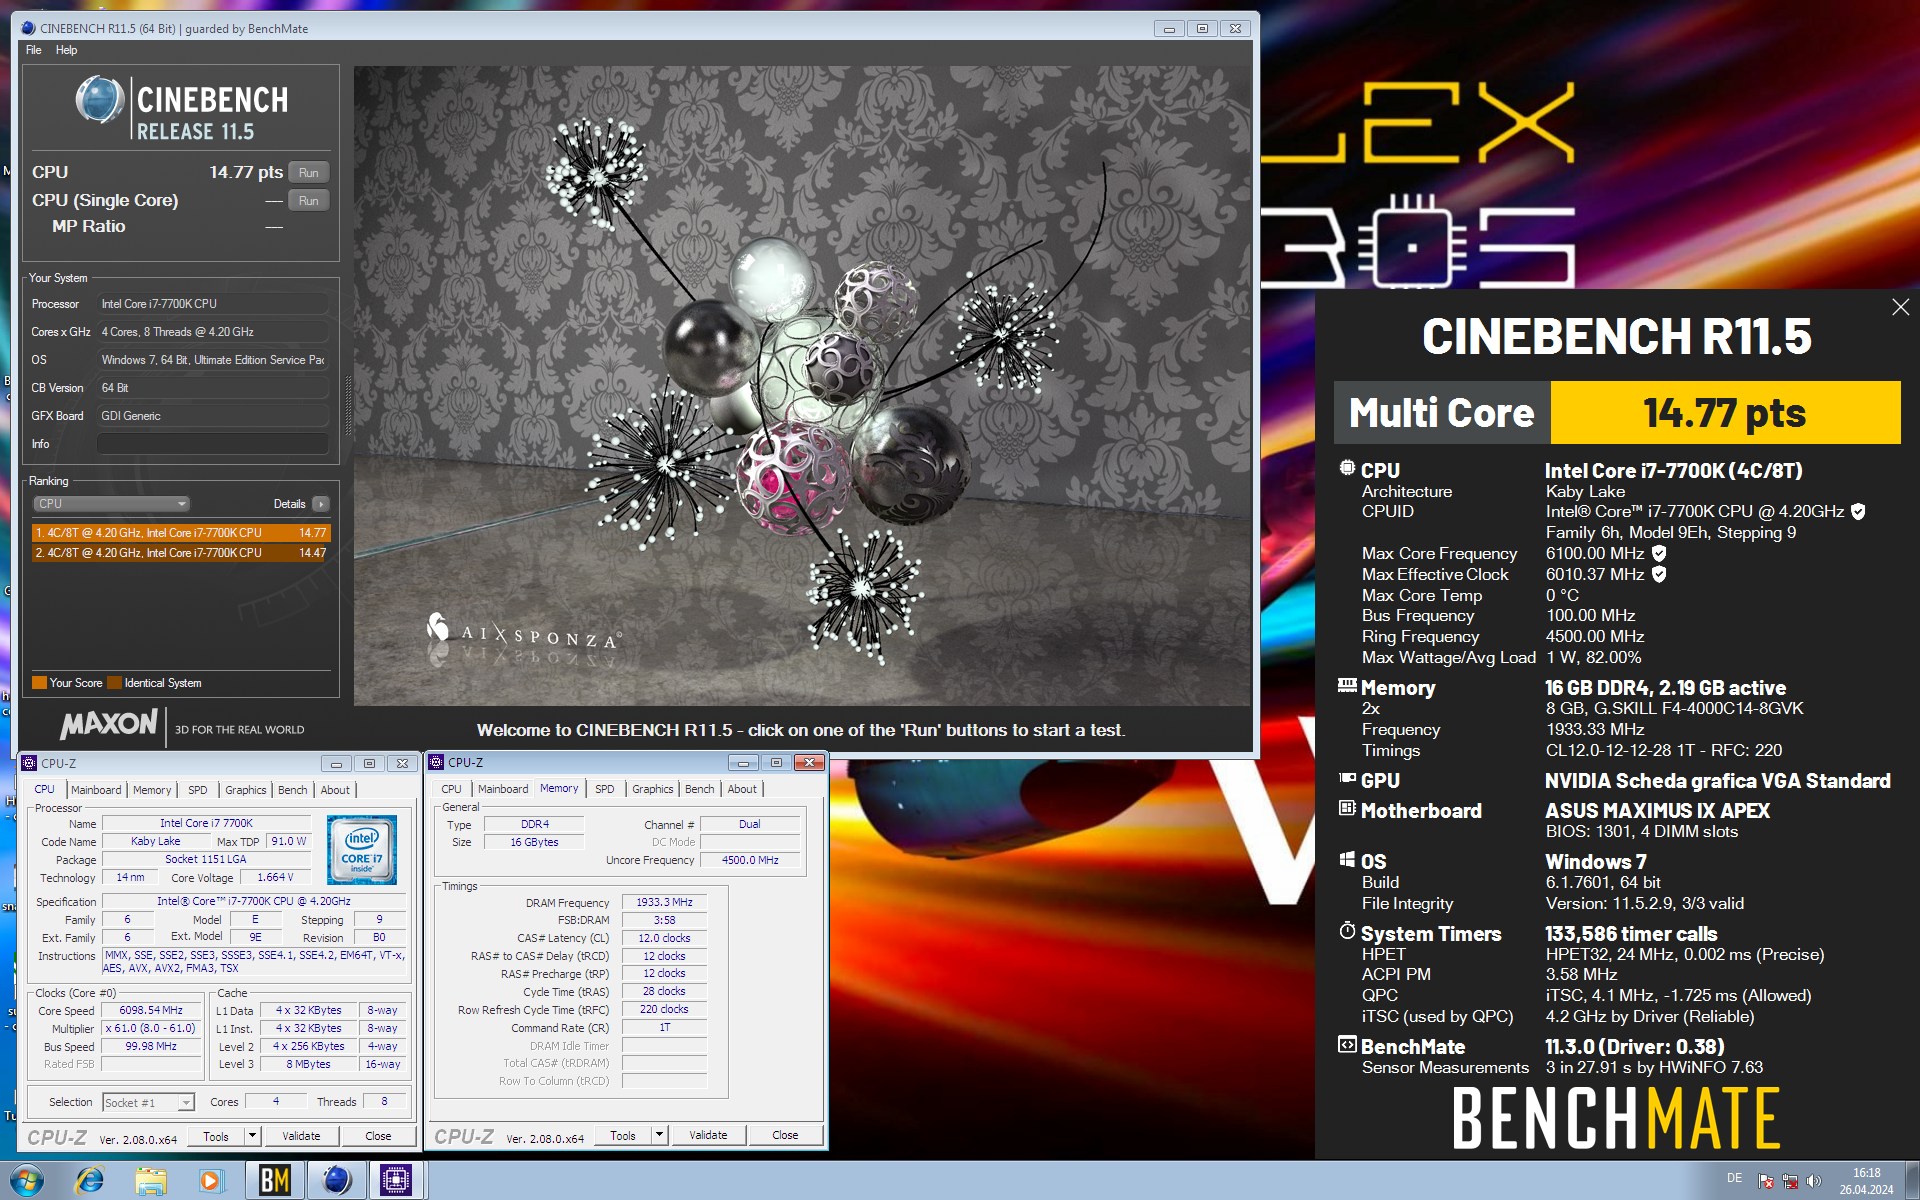This screenshot has width=1920, height=1200.
Task: Open the Windows Start menu
Action: [27, 1181]
